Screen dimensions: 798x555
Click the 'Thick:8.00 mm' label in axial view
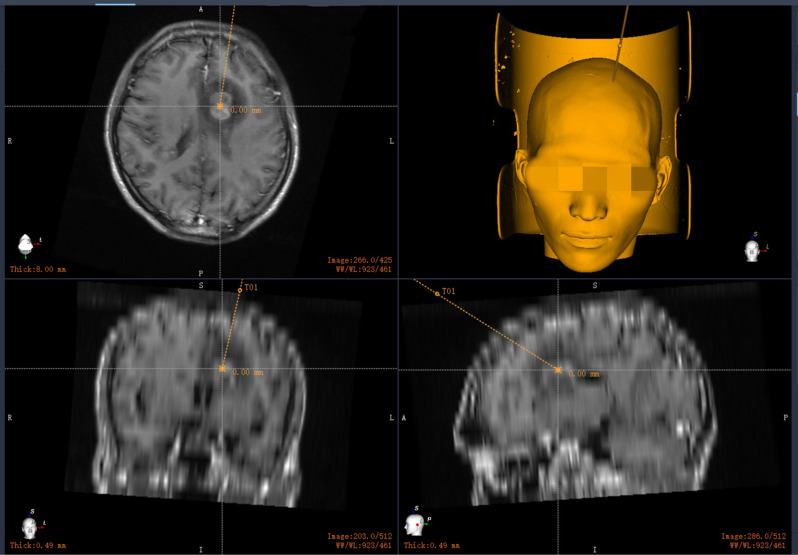pyautogui.click(x=38, y=269)
